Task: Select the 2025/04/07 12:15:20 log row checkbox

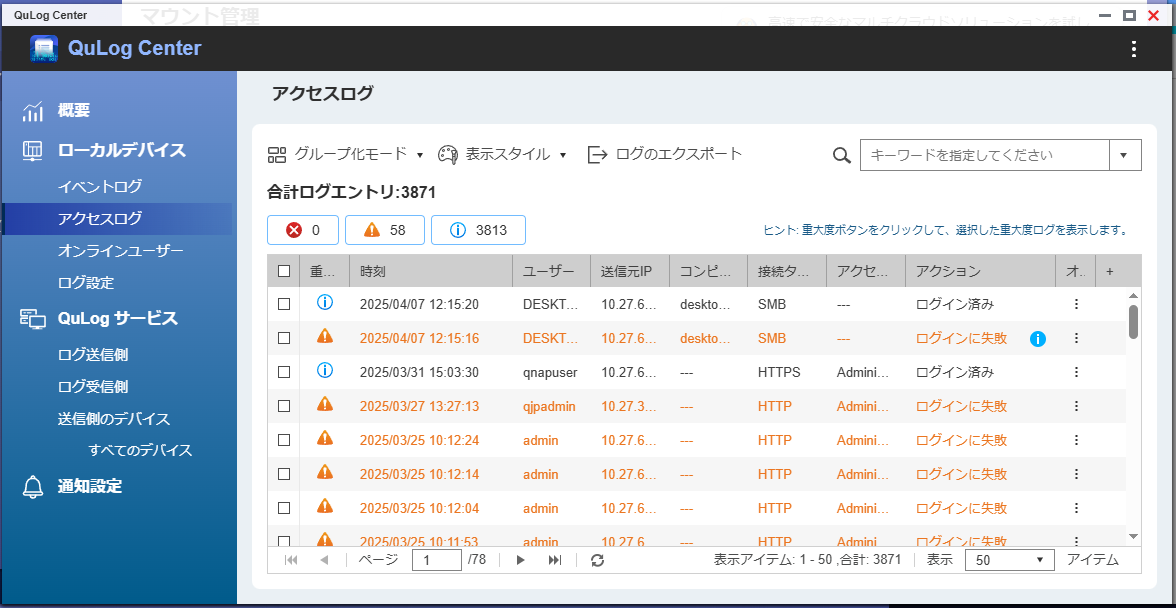Action: click(x=284, y=304)
